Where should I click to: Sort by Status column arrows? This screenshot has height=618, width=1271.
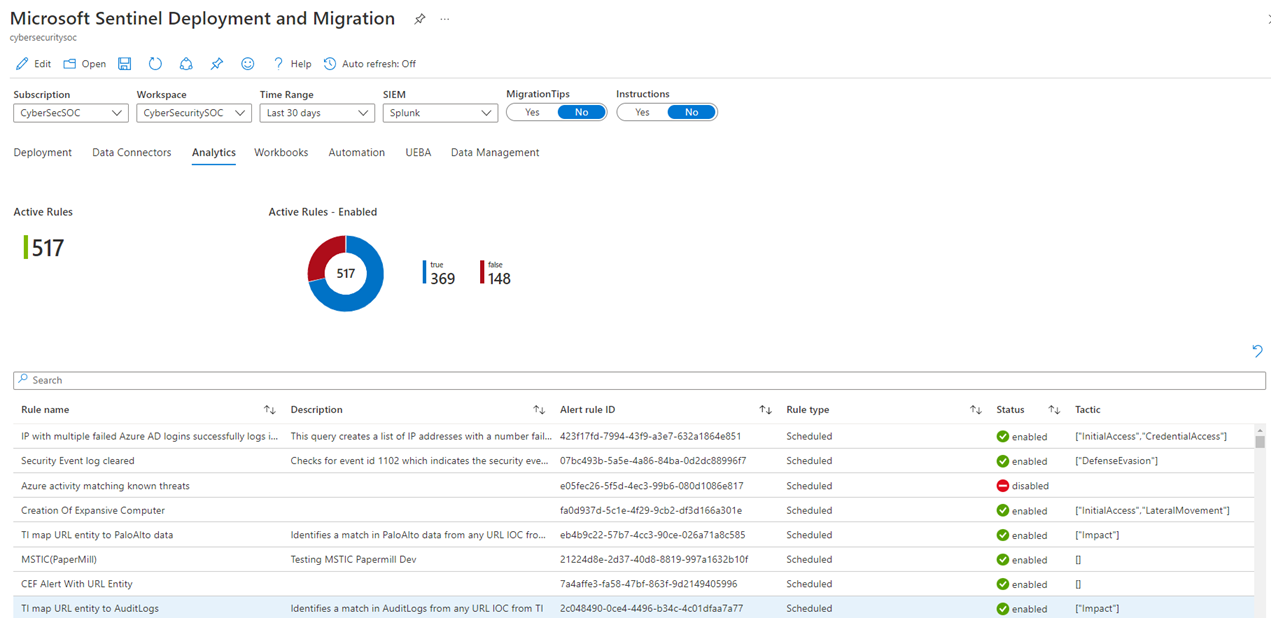(x=1054, y=410)
